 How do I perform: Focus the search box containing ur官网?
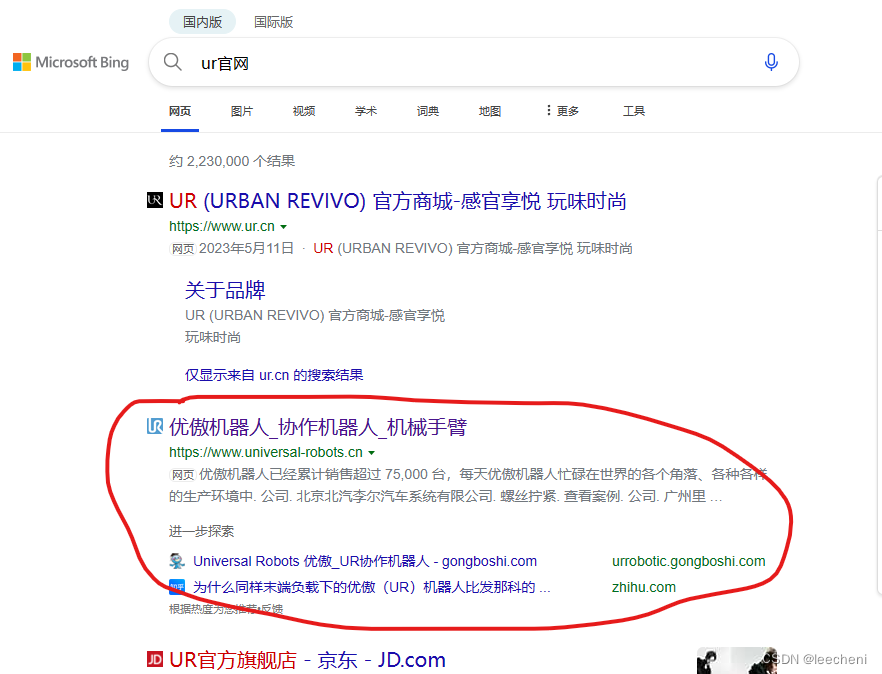(x=472, y=62)
